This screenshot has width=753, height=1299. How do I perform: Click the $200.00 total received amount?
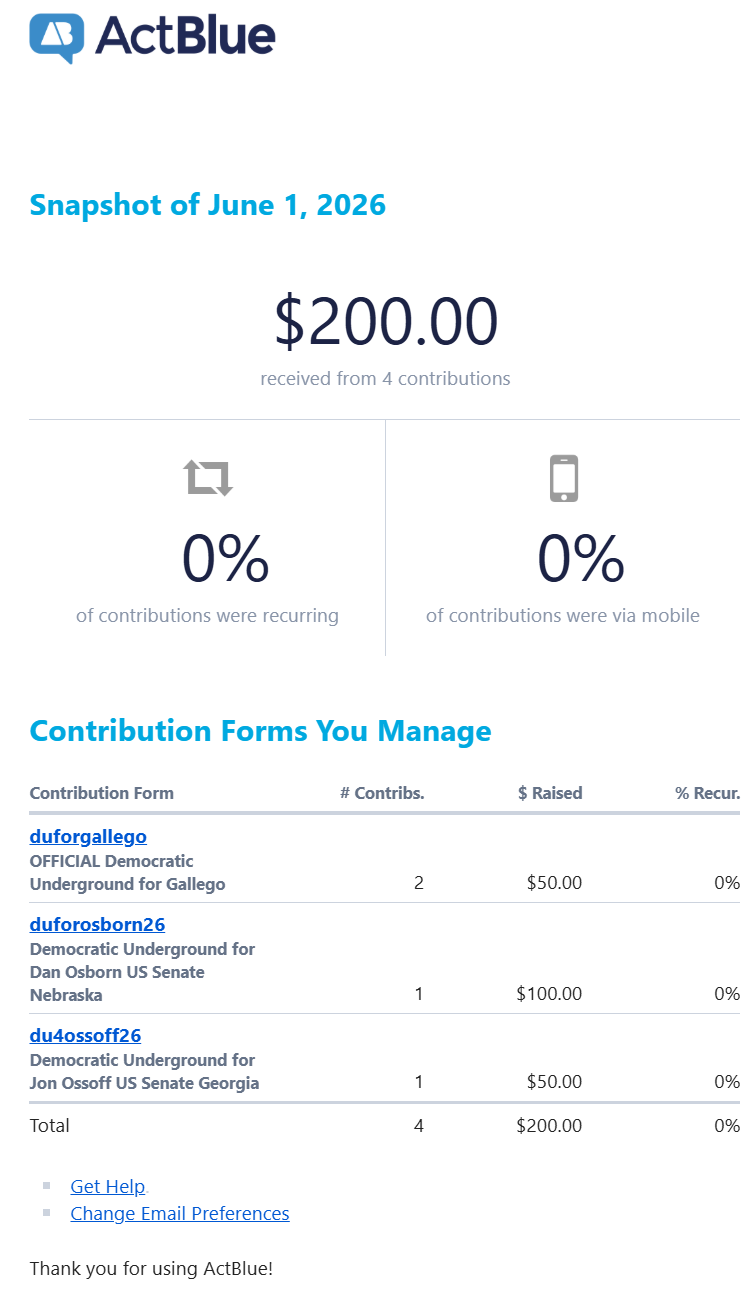(x=386, y=322)
